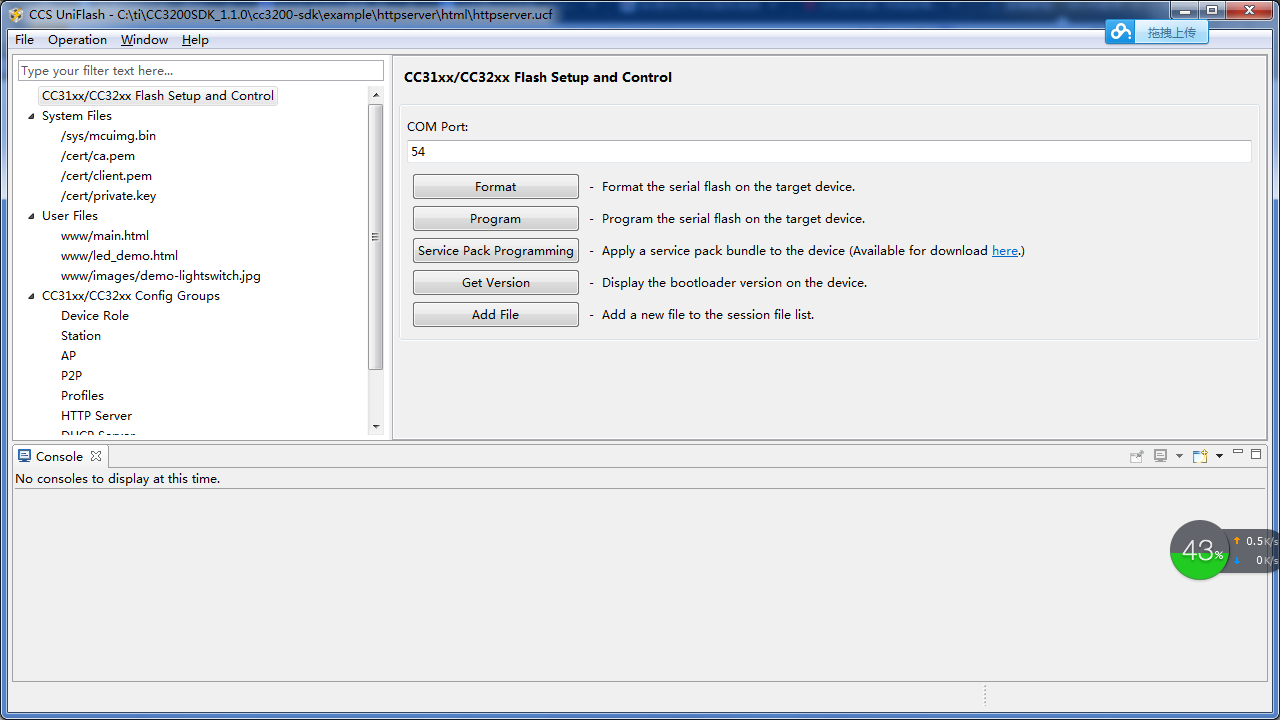Select the Station config item

81,336
